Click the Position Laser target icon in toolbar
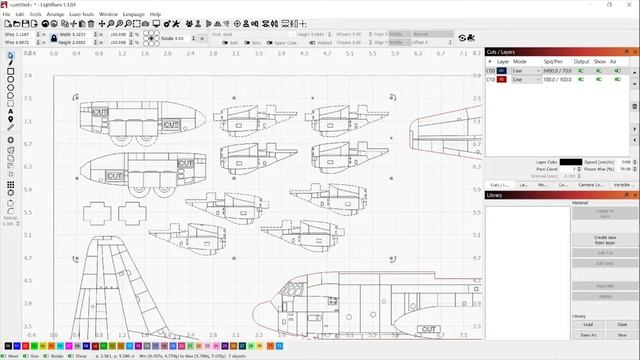Image resolution: width=640 pixels, height=360 pixels. (x=237, y=24)
